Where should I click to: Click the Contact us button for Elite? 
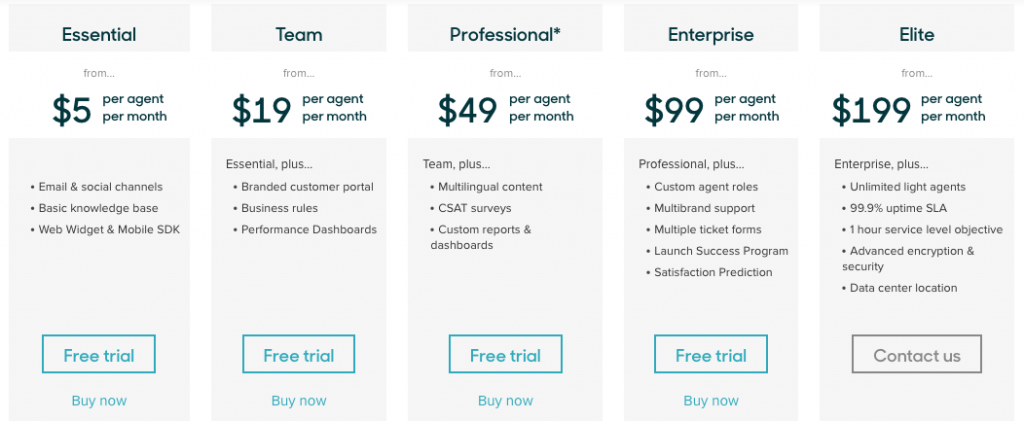(x=916, y=355)
